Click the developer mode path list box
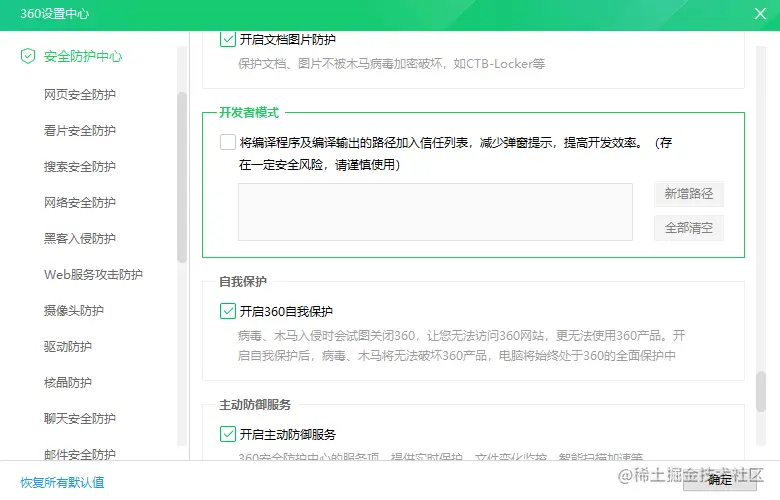The image size is (780, 500). (x=435, y=212)
